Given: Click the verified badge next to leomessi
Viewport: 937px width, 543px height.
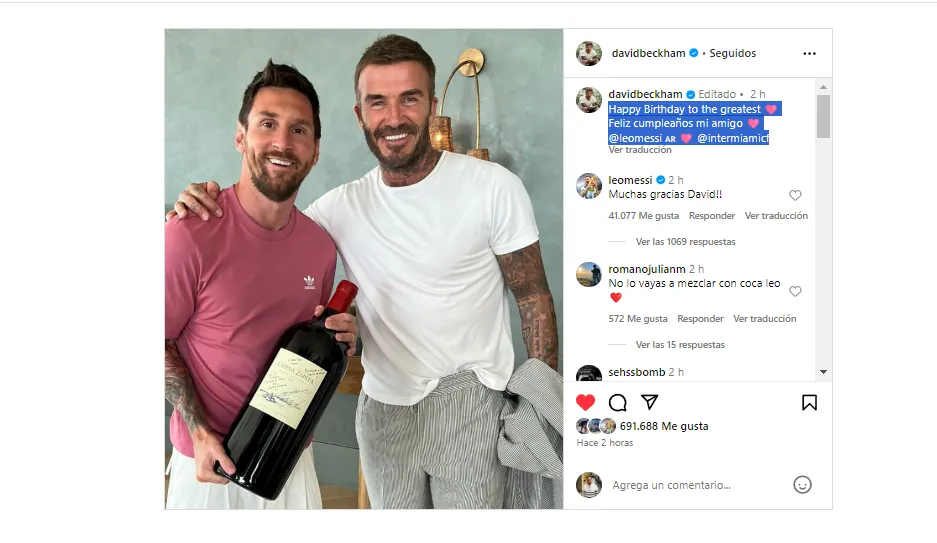Looking at the screenshot, I should click(x=660, y=180).
